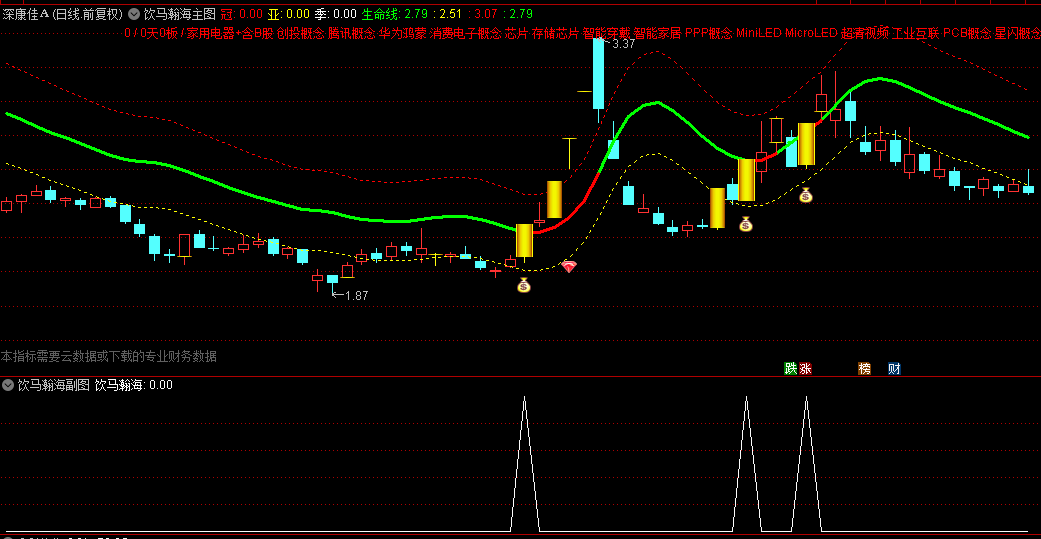Open the 创投概念 concept tag
This screenshot has width=1041, height=539.
point(301,33)
